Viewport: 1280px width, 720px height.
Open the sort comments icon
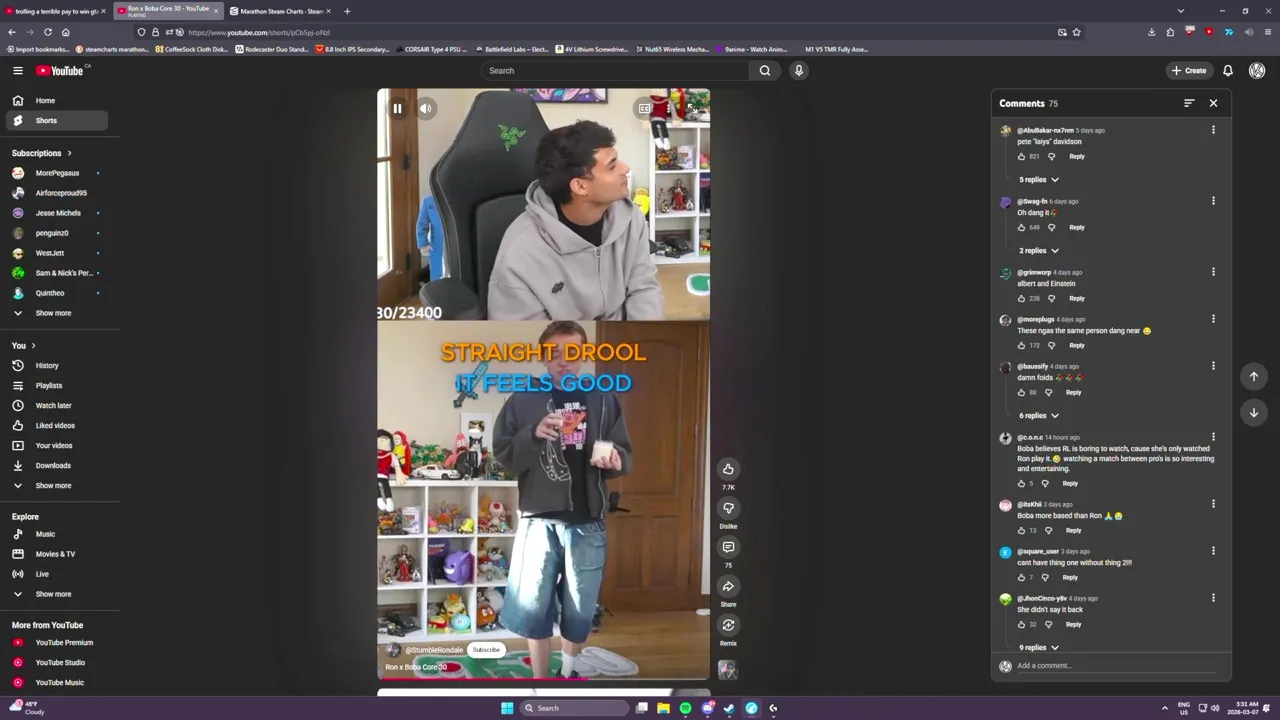1189,103
